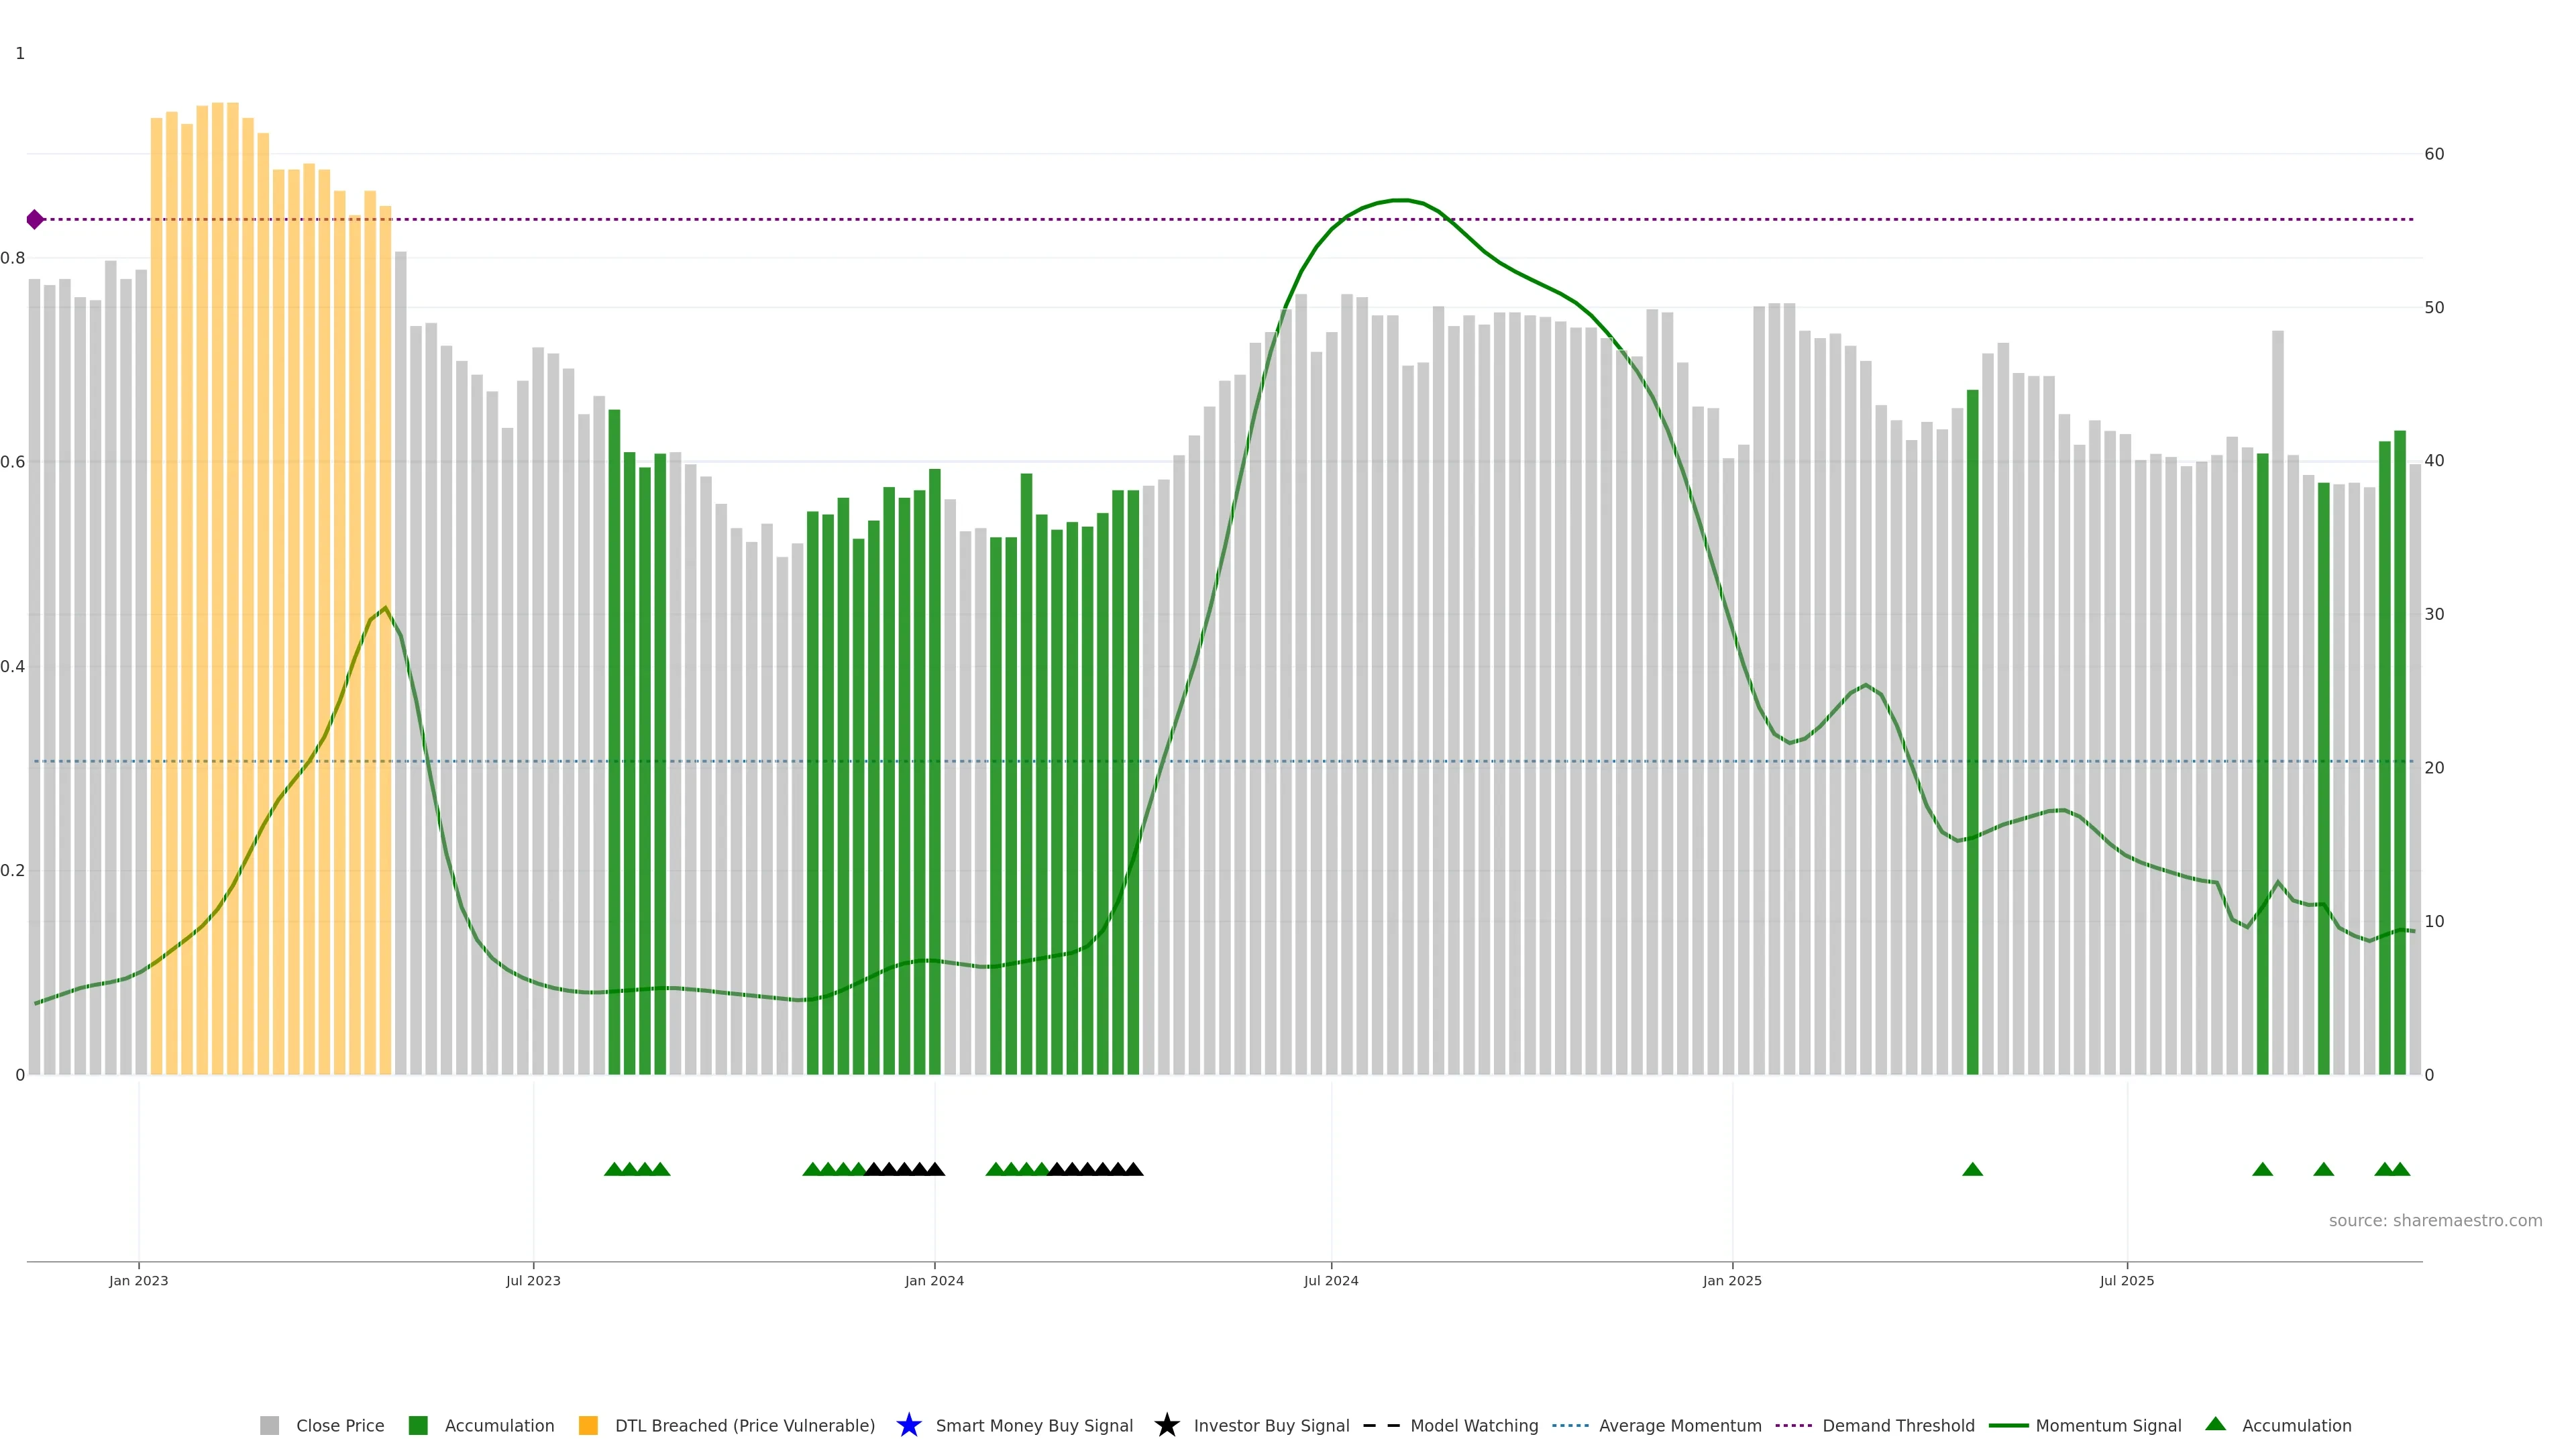Click the Jul 2024 axis label
Viewport: 2576px width, 1449px height.
pos(1331,1280)
